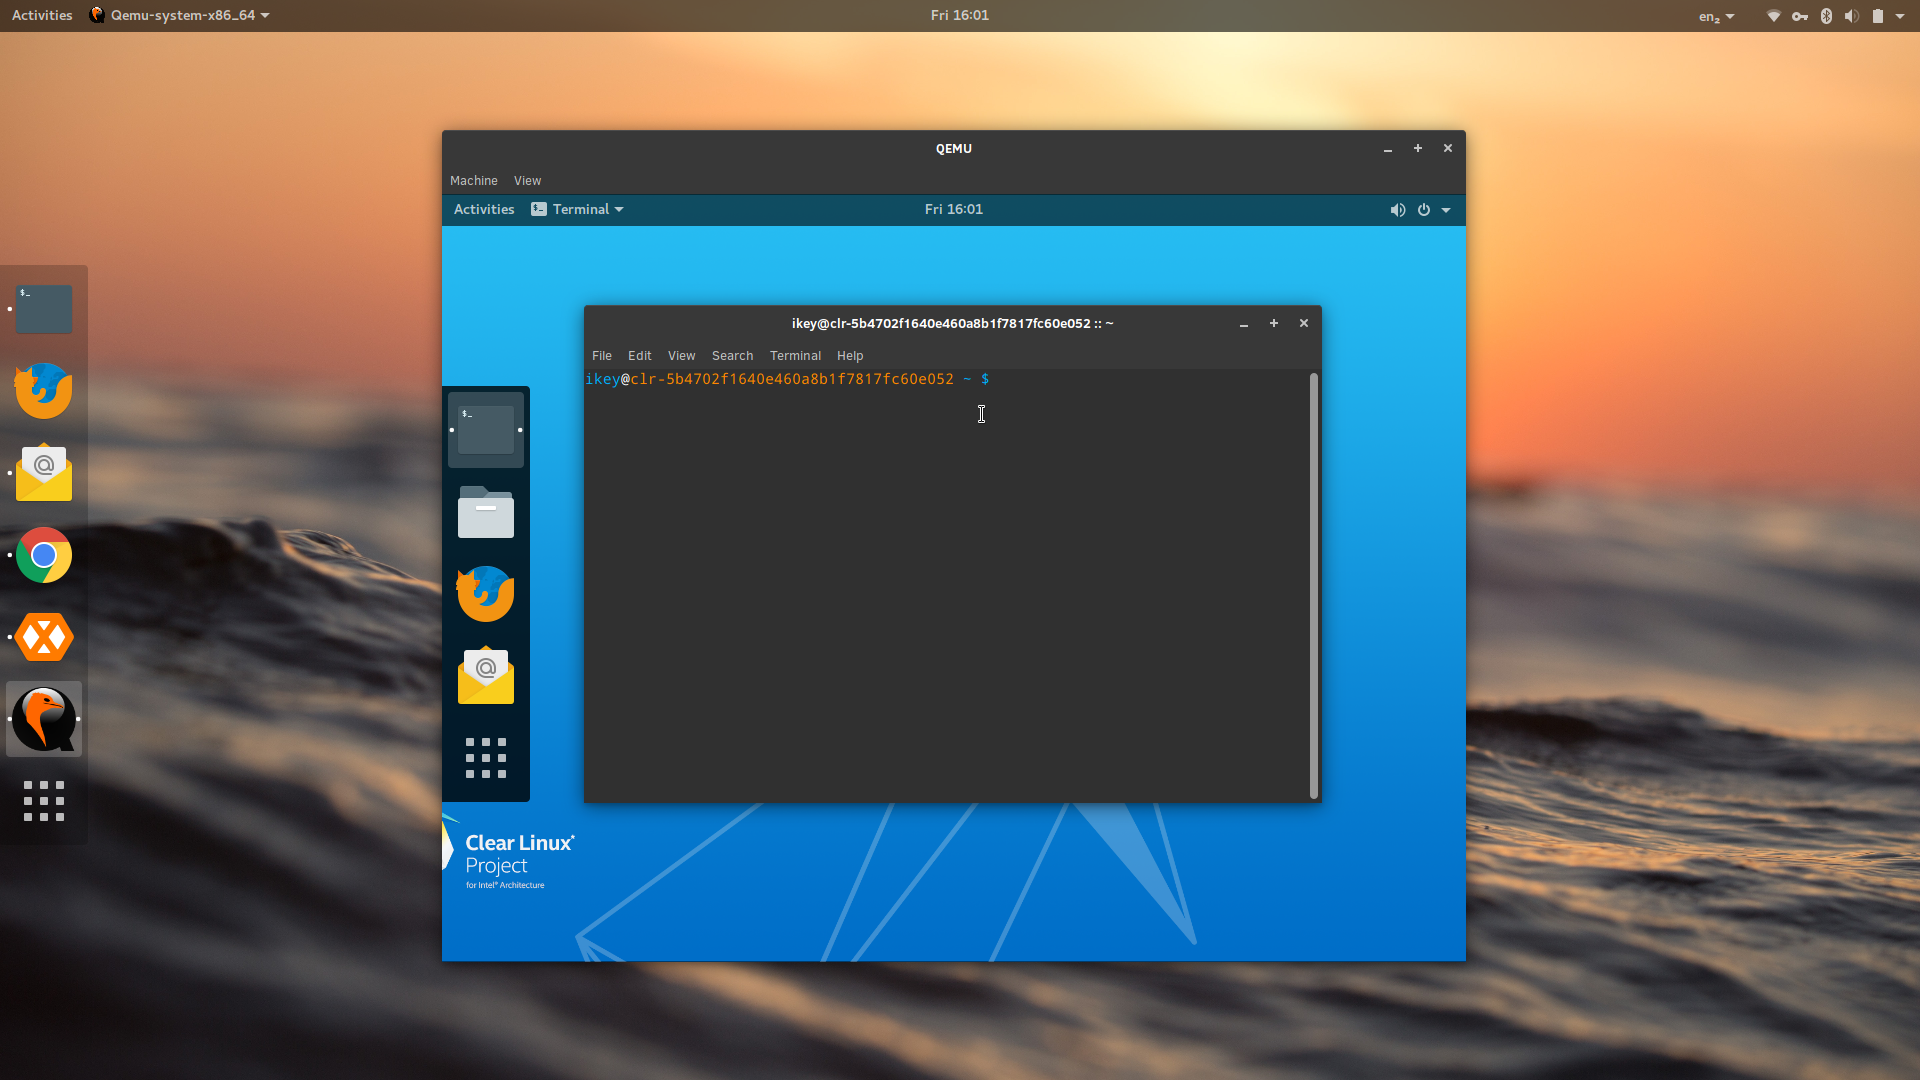This screenshot has width=1920, height=1080.
Task: Click the QEMU window title bar
Action: click(x=954, y=149)
